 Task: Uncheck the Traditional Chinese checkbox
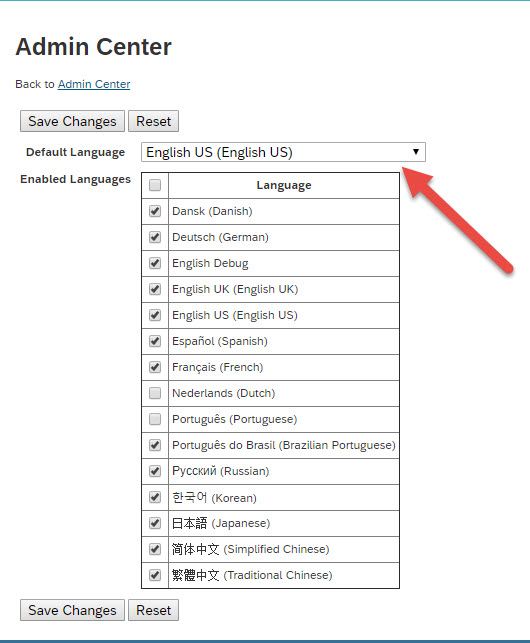tap(155, 575)
